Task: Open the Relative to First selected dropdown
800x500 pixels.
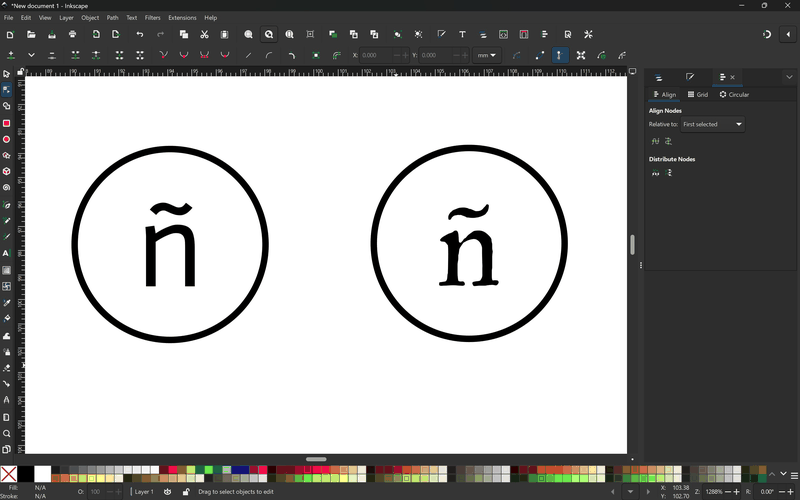Action: [x=712, y=124]
